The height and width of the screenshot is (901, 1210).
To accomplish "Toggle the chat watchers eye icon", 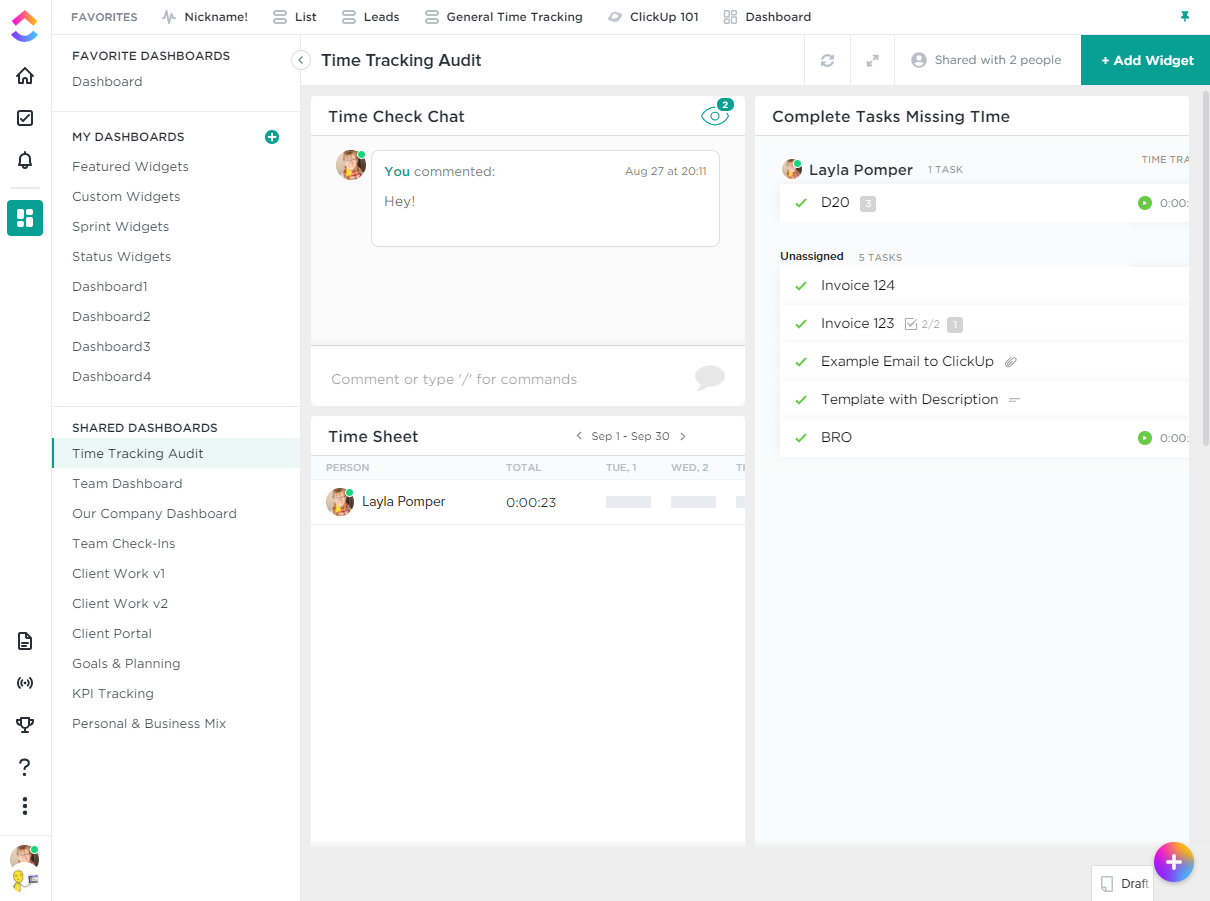I will [x=715, y=116].
